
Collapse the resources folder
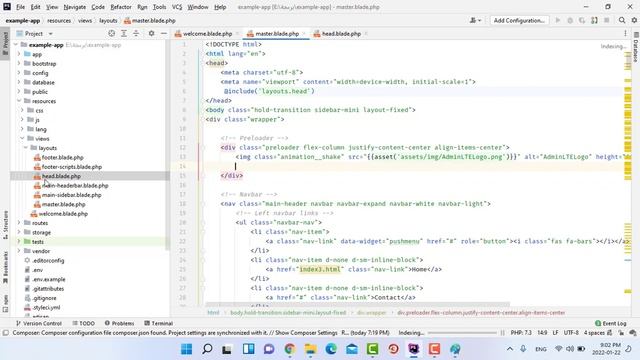pyautogui.click(x=19, y=101)
